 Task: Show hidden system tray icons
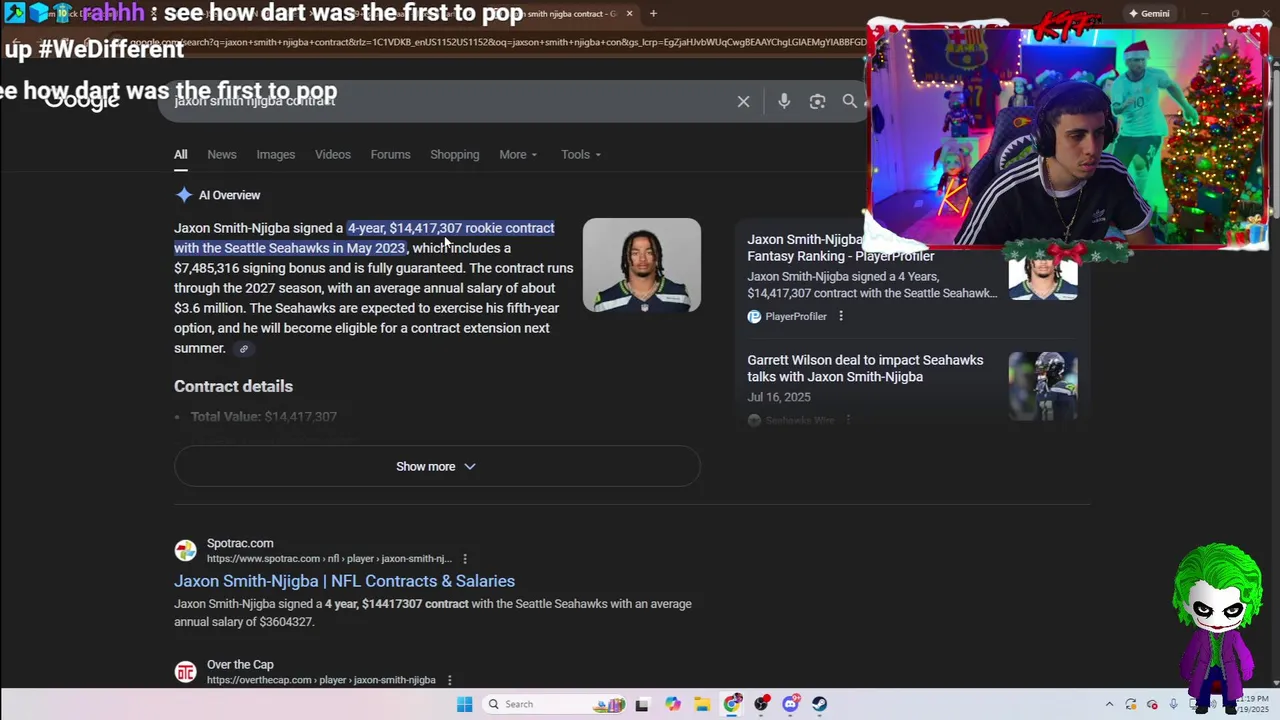pos(1109,704)
